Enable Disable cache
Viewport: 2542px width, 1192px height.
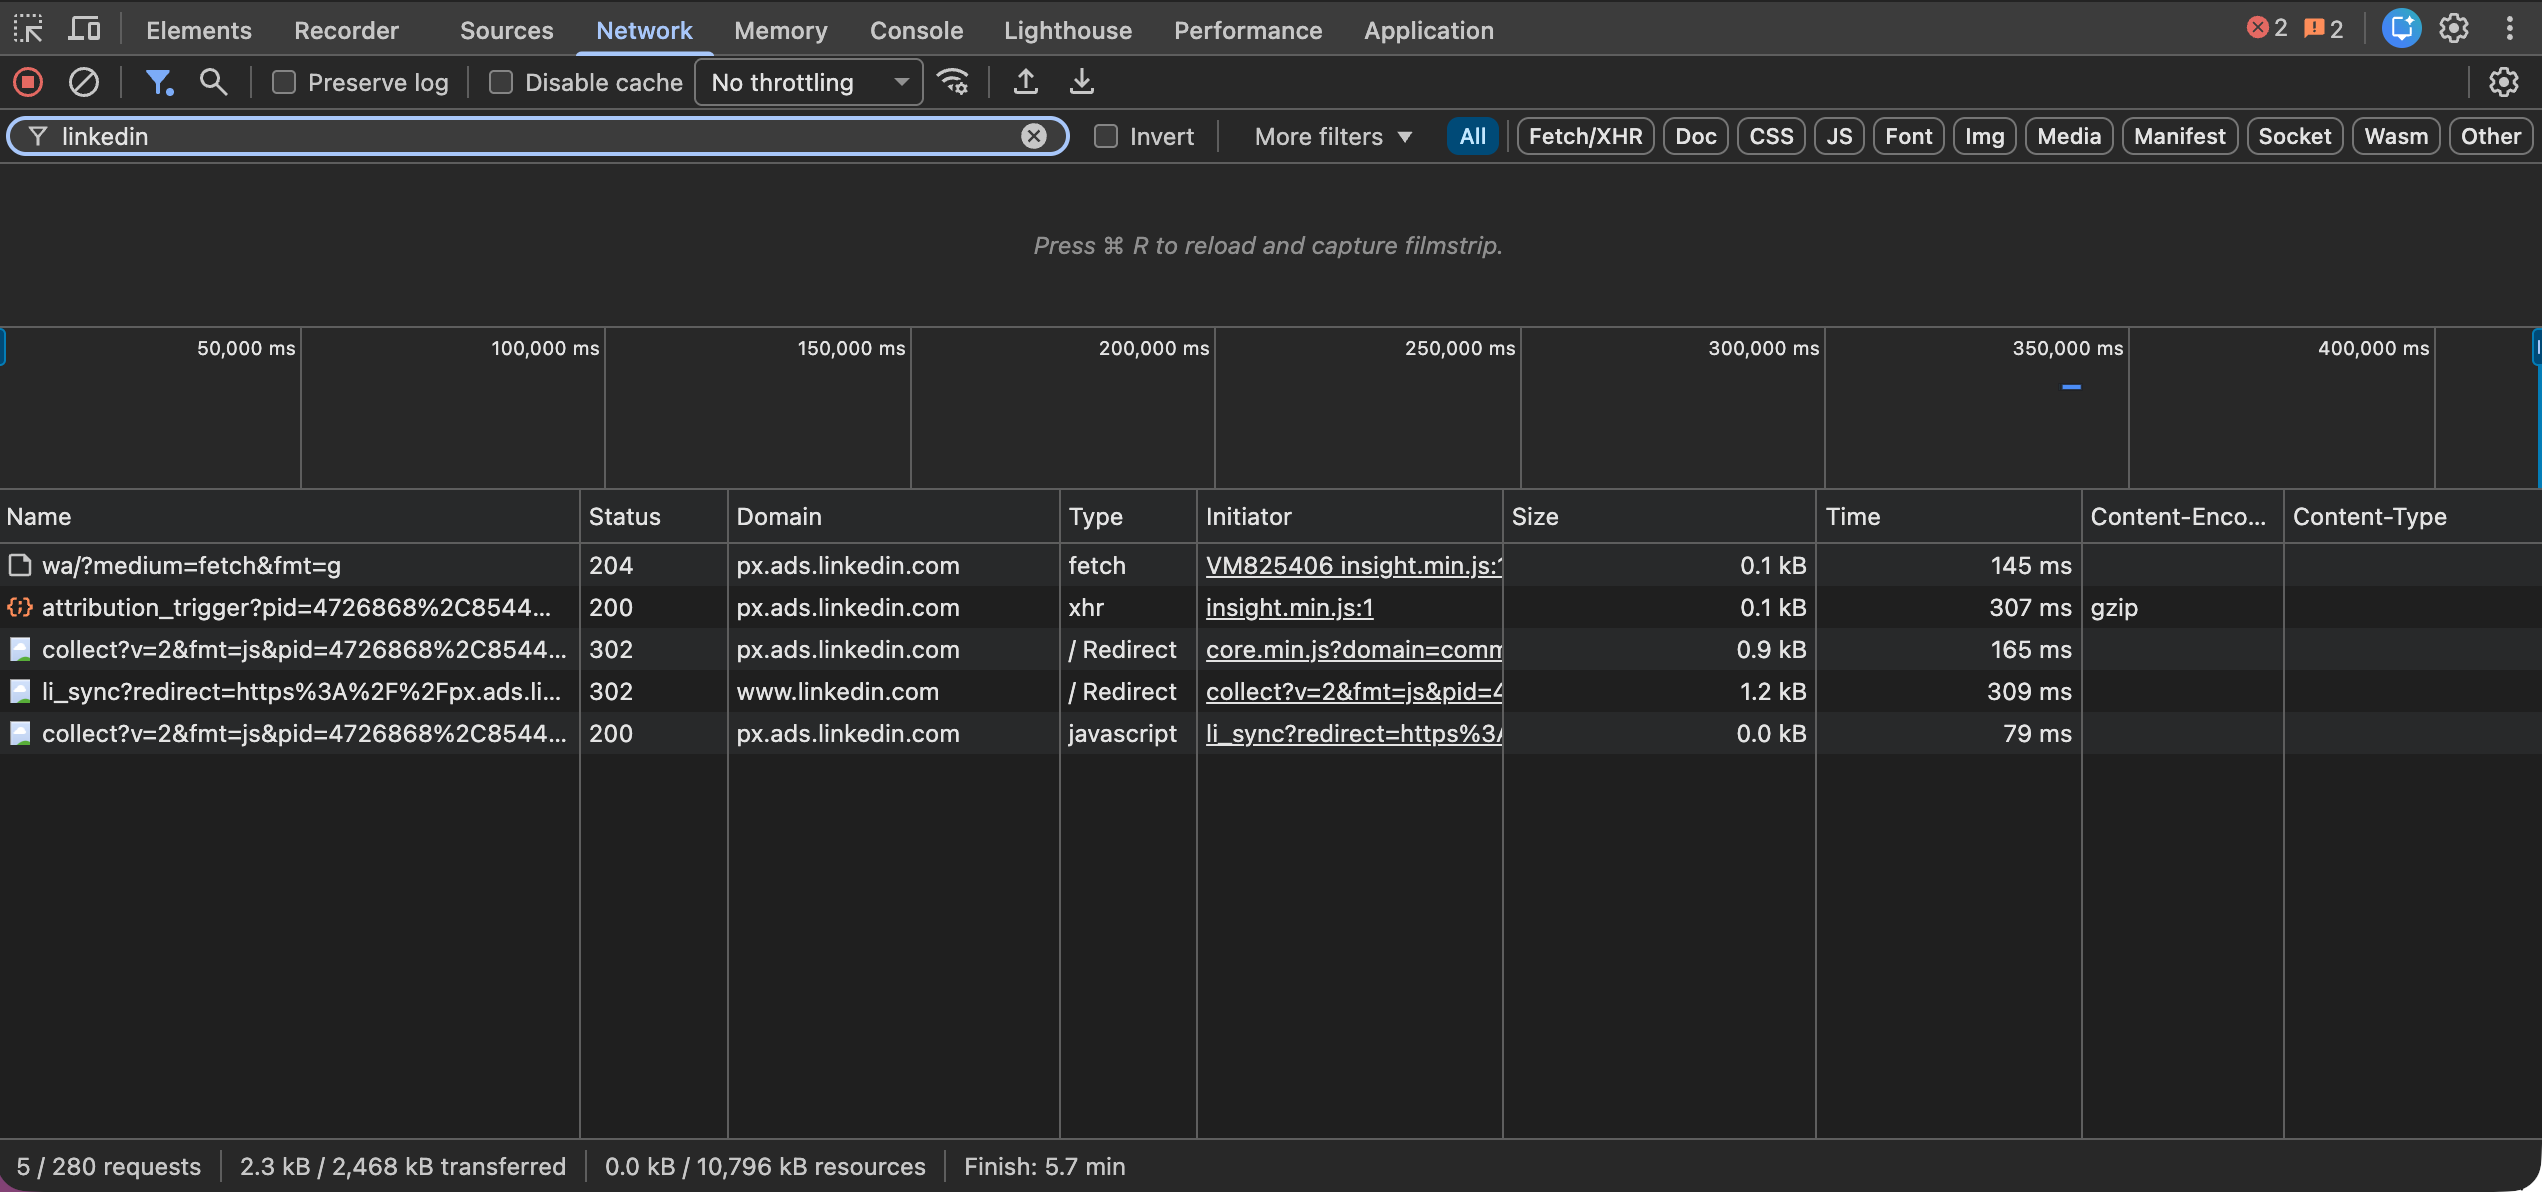point(501,82)
